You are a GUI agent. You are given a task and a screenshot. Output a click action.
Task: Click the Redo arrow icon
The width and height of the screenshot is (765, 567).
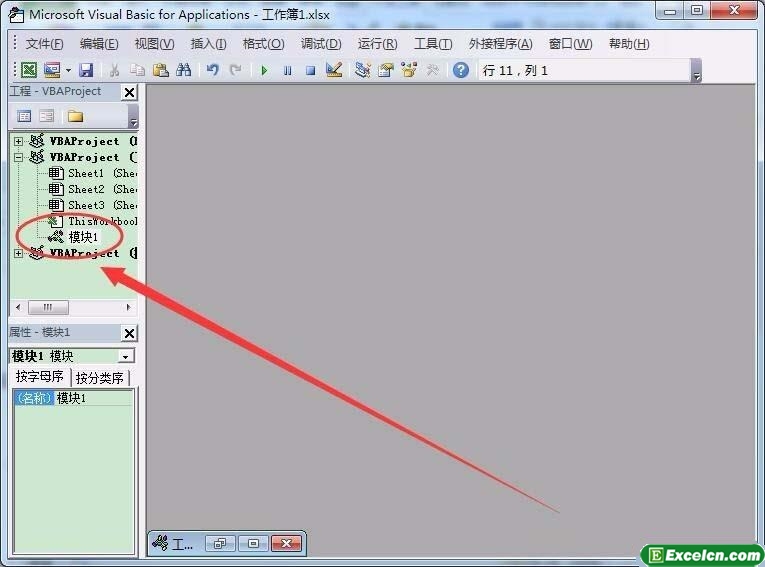[236, 70]
